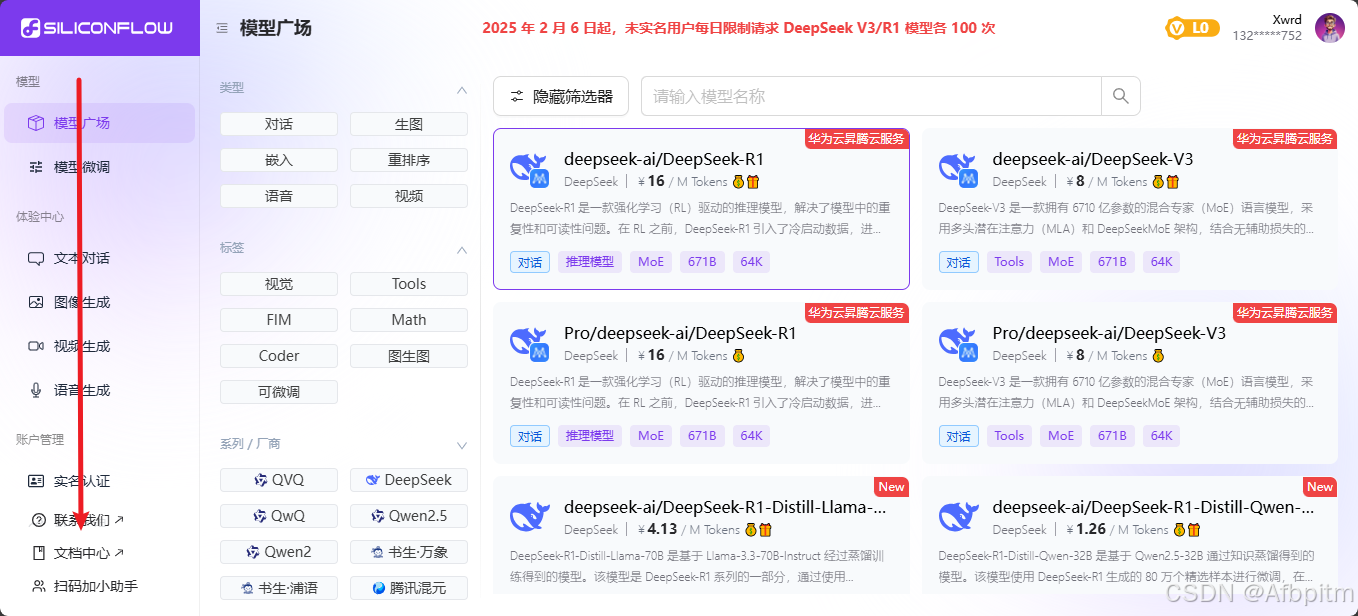Collapse the 类型 filter section
This screenshot has width=1358, height=616.
462,89
